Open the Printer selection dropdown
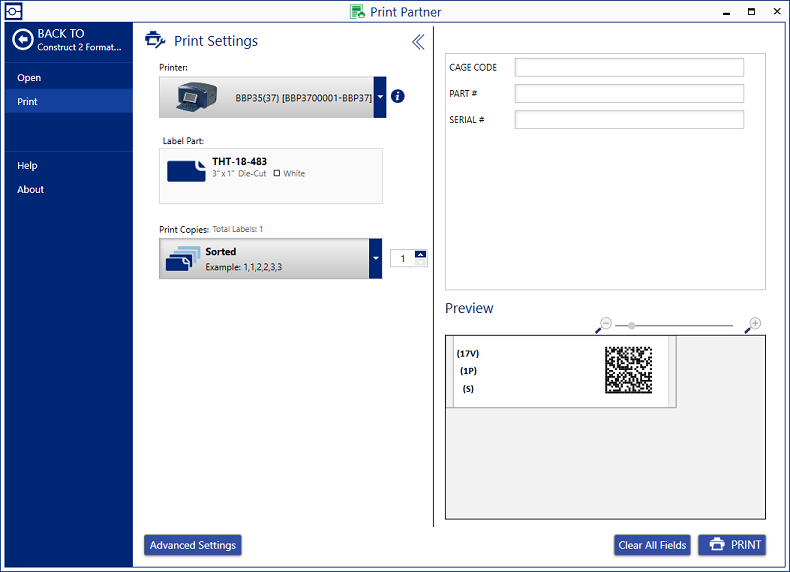 pos(380,97)
